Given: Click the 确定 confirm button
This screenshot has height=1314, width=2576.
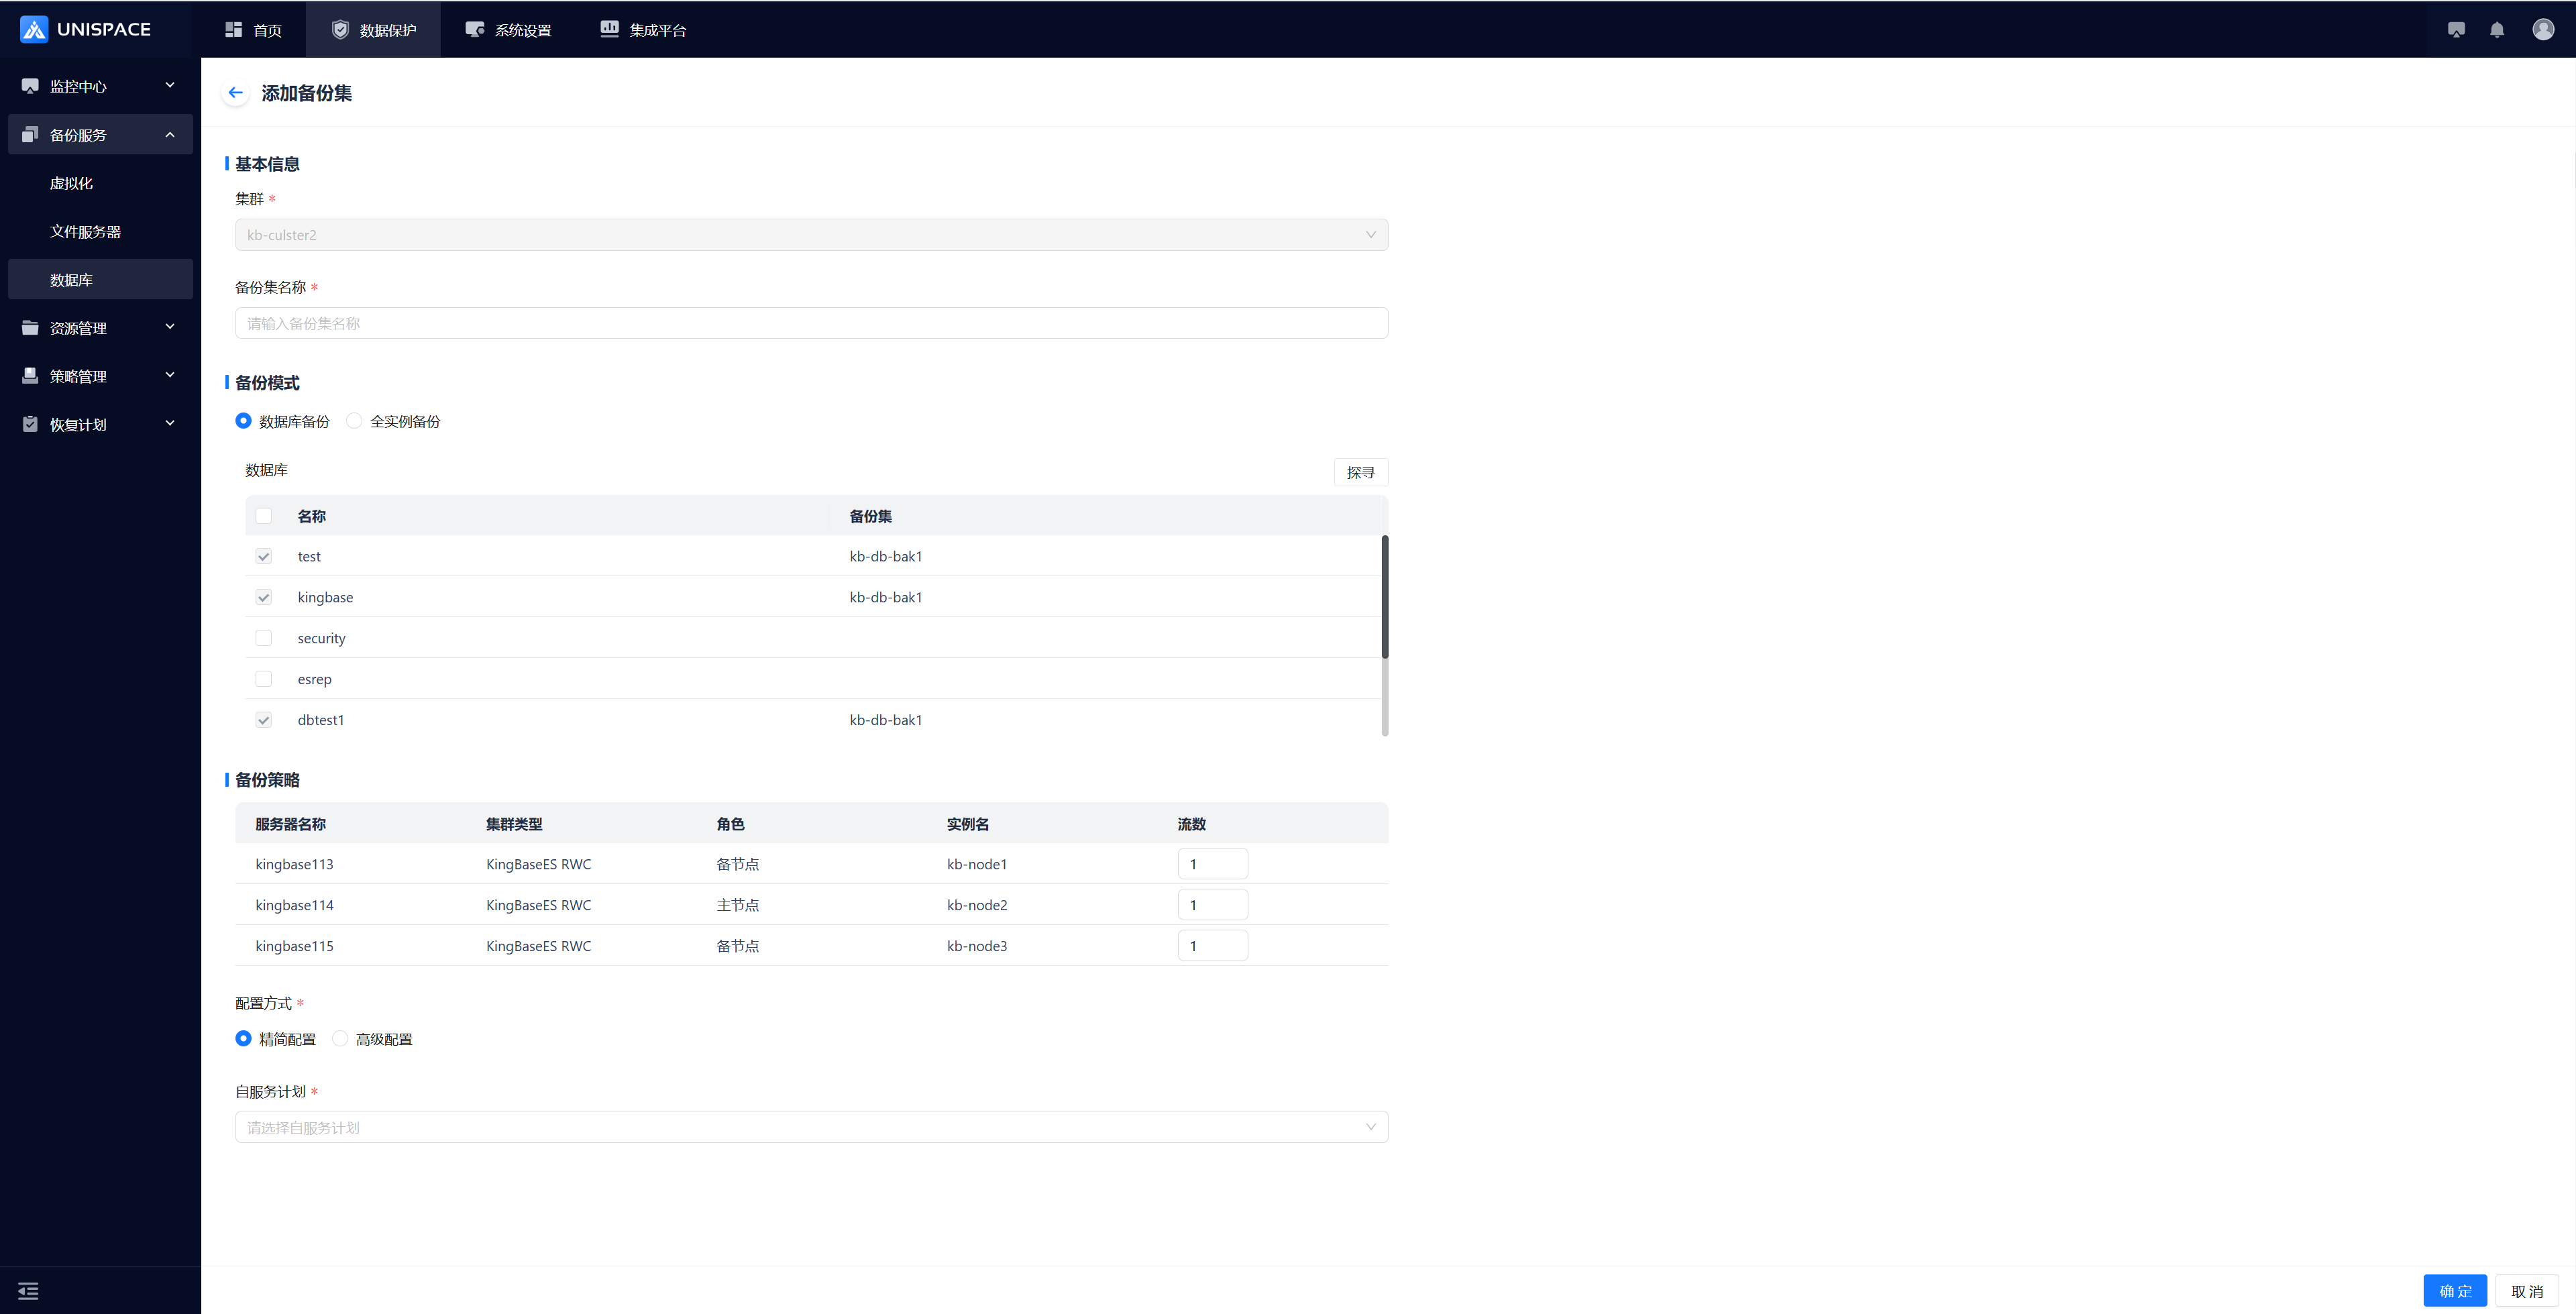Looking at the screenshot, I should [2454, 1291].
